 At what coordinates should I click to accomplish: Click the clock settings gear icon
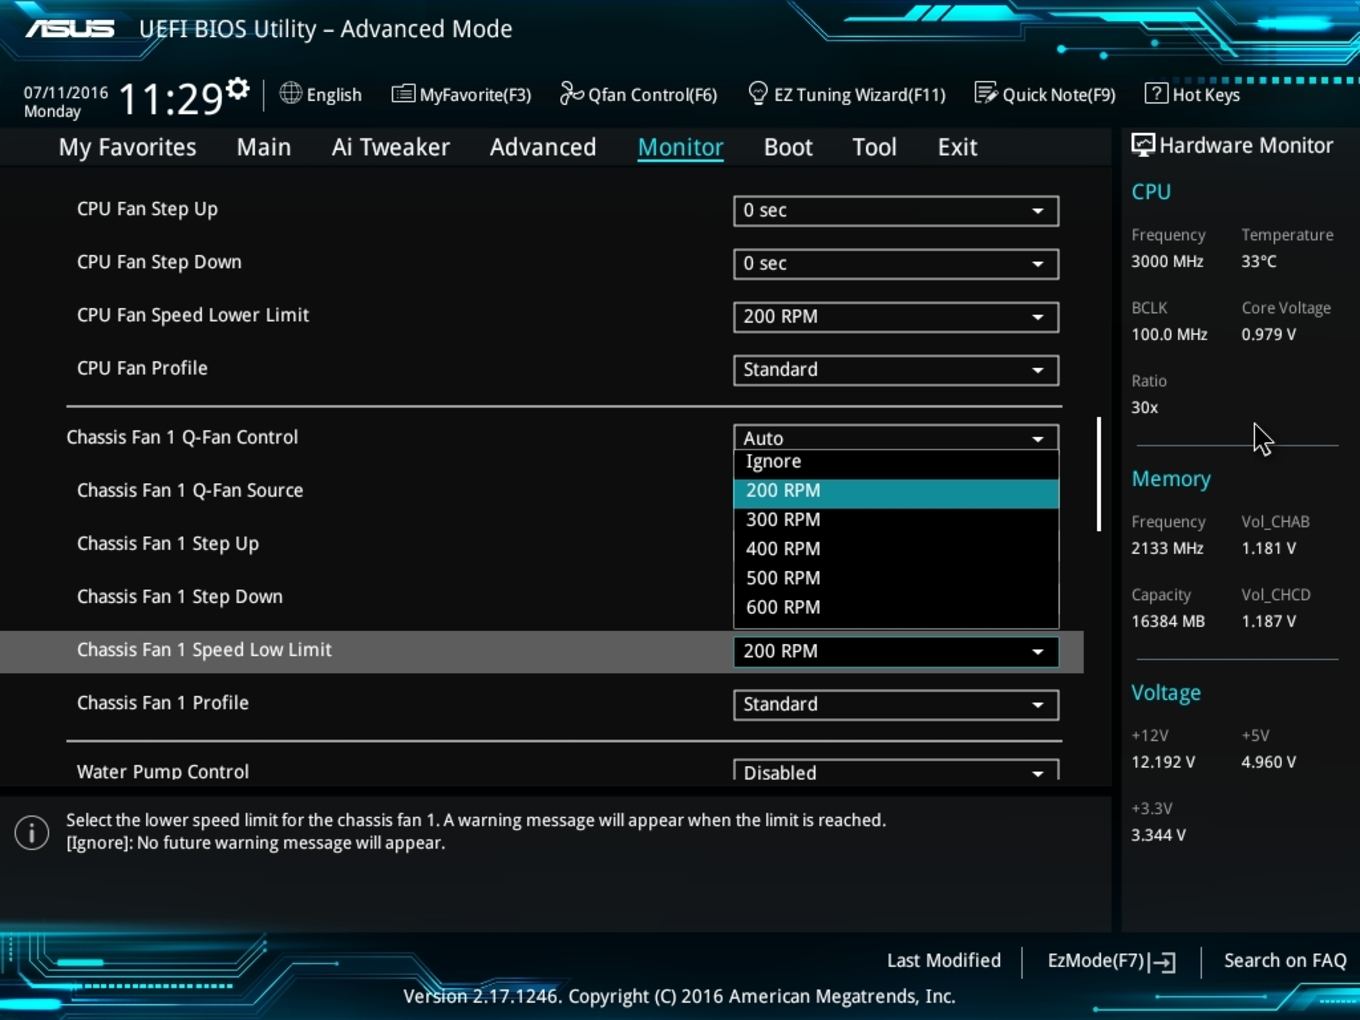click(237, 89)
